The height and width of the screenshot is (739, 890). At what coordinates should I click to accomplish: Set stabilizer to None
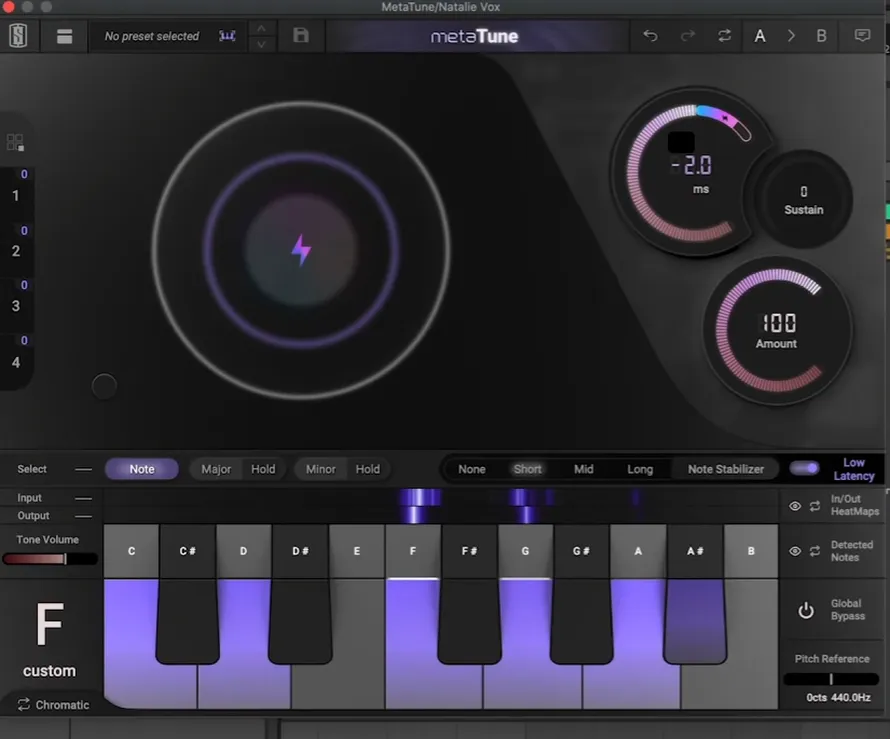pos(472,469)
